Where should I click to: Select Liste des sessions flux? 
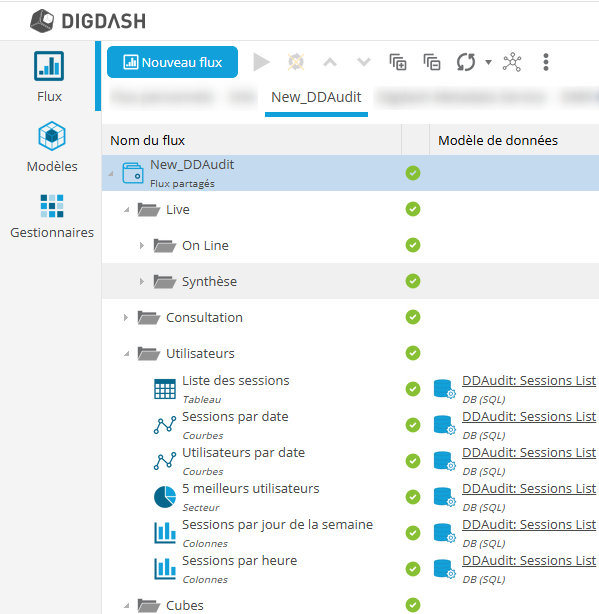pyautogui.click(x=236, y=381)
